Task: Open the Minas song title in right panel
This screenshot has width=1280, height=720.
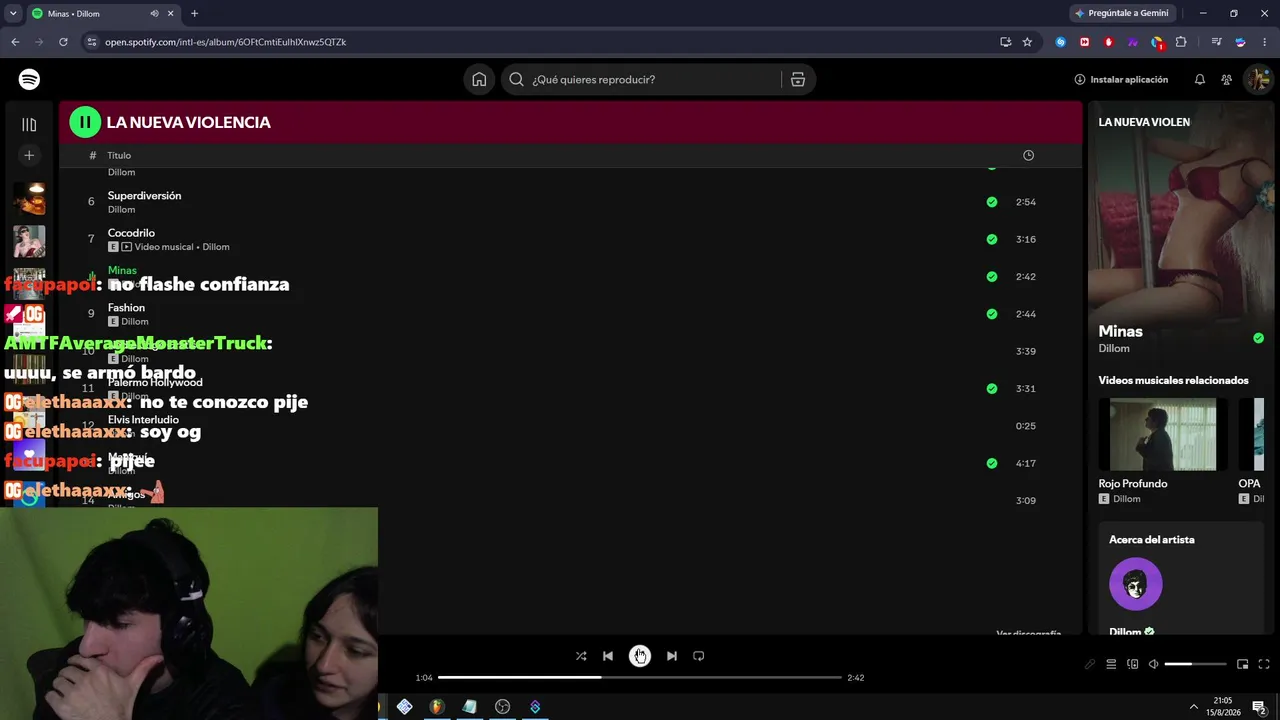Action: [1120, 331]
